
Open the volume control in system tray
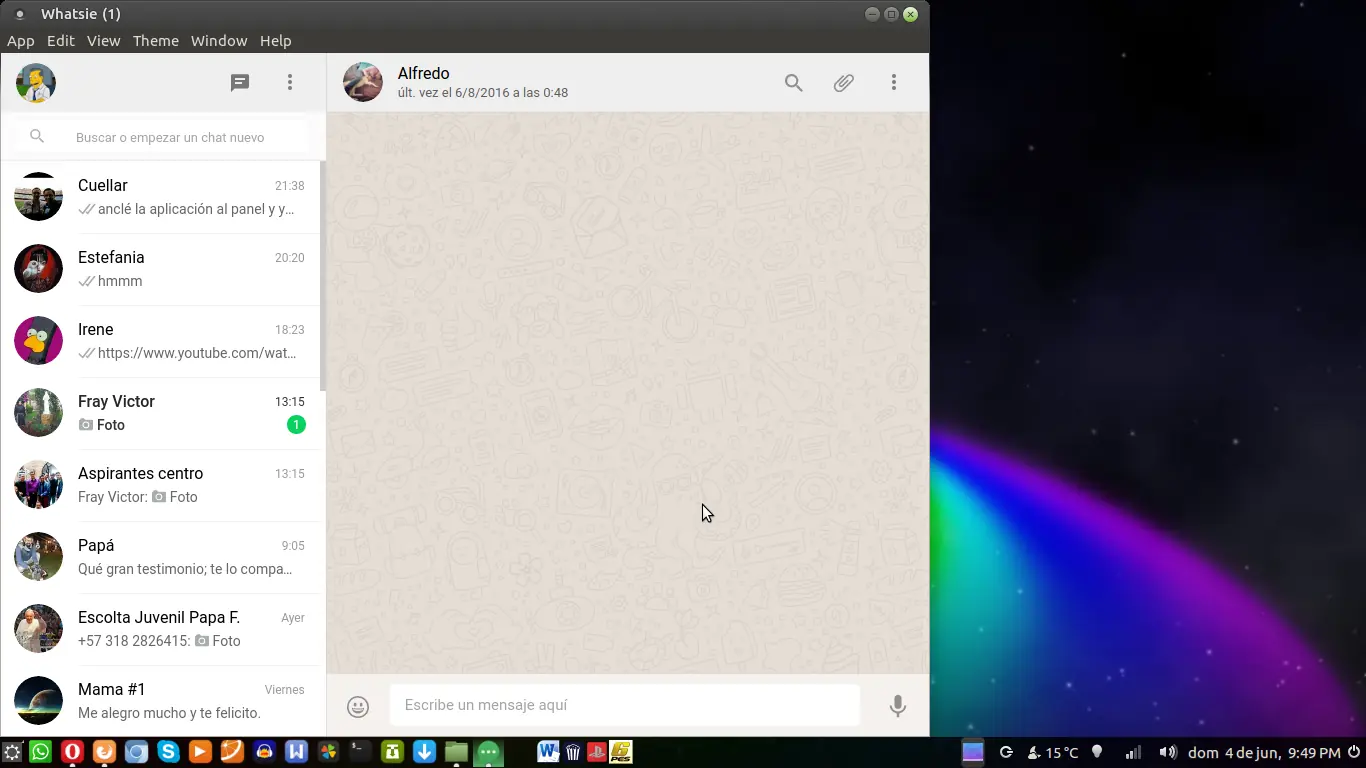[x=1167, y=752]
